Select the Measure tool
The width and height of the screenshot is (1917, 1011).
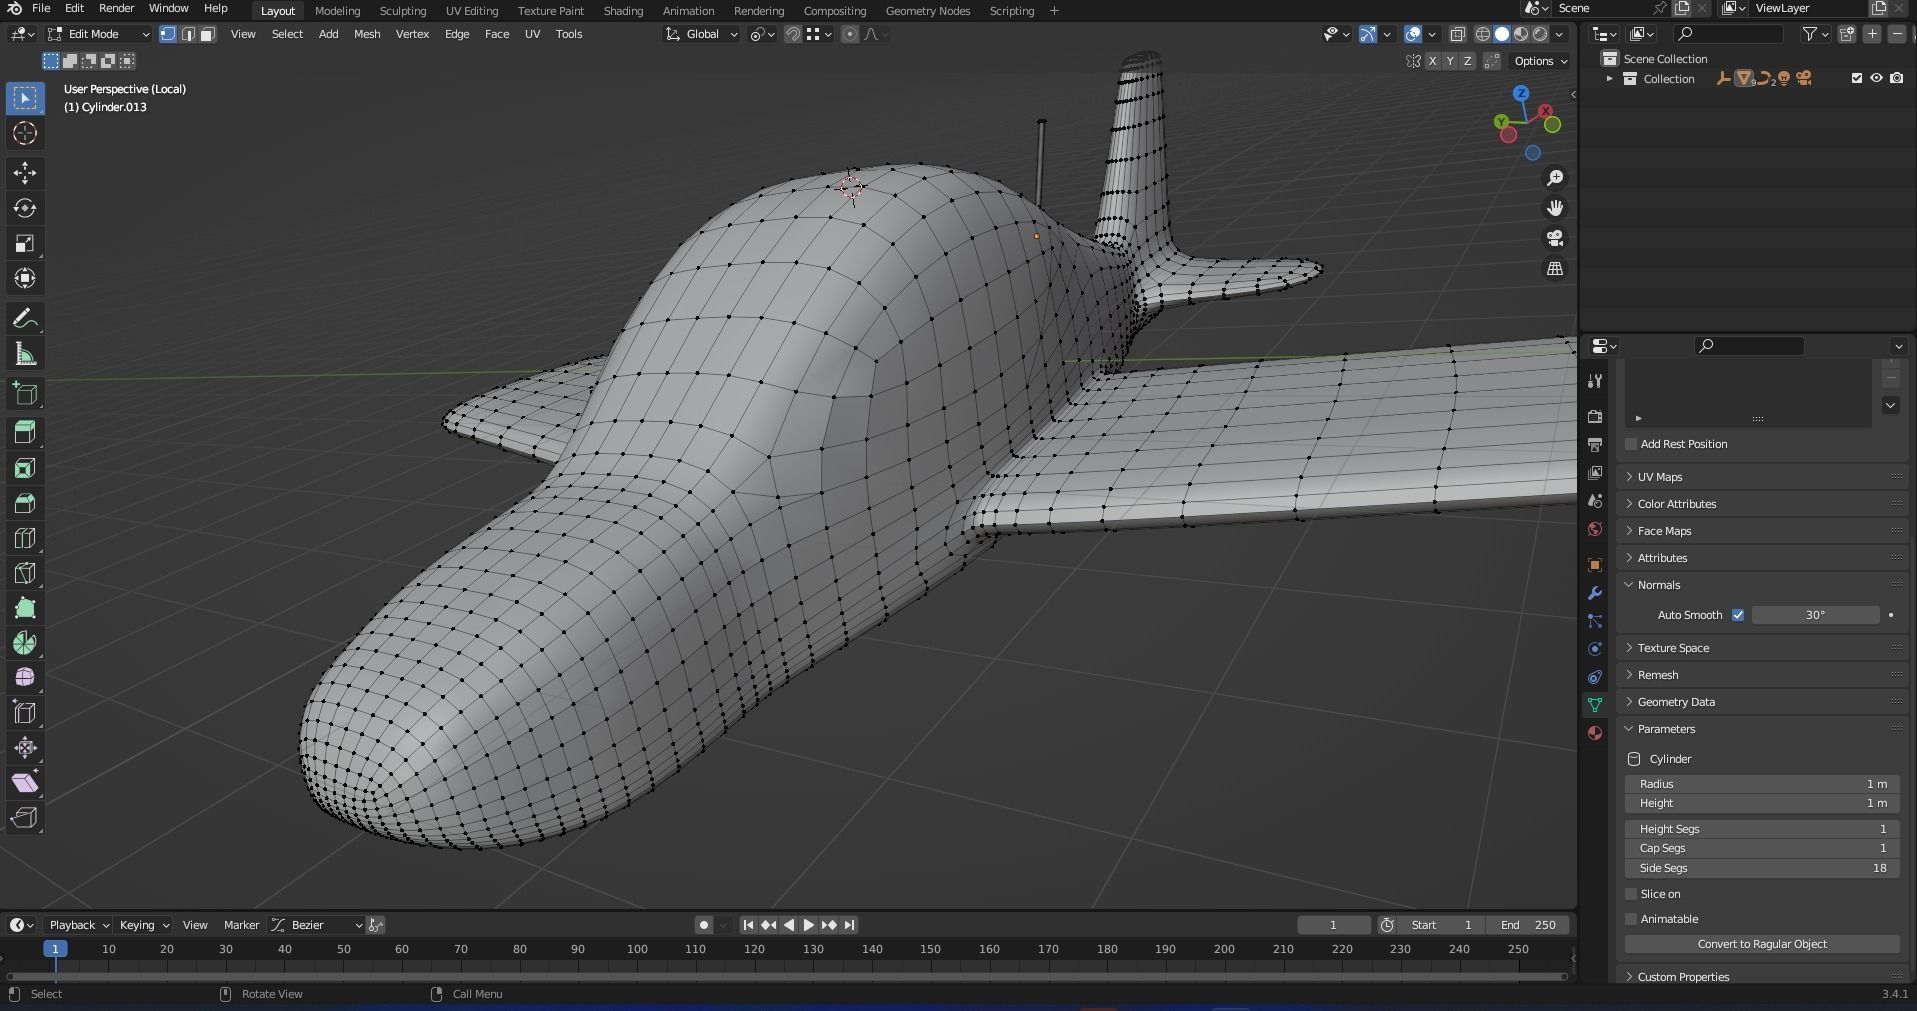25,354
